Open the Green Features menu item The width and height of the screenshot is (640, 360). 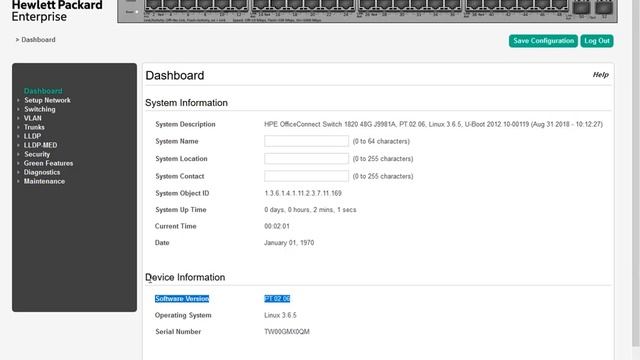tap(49, 163)
